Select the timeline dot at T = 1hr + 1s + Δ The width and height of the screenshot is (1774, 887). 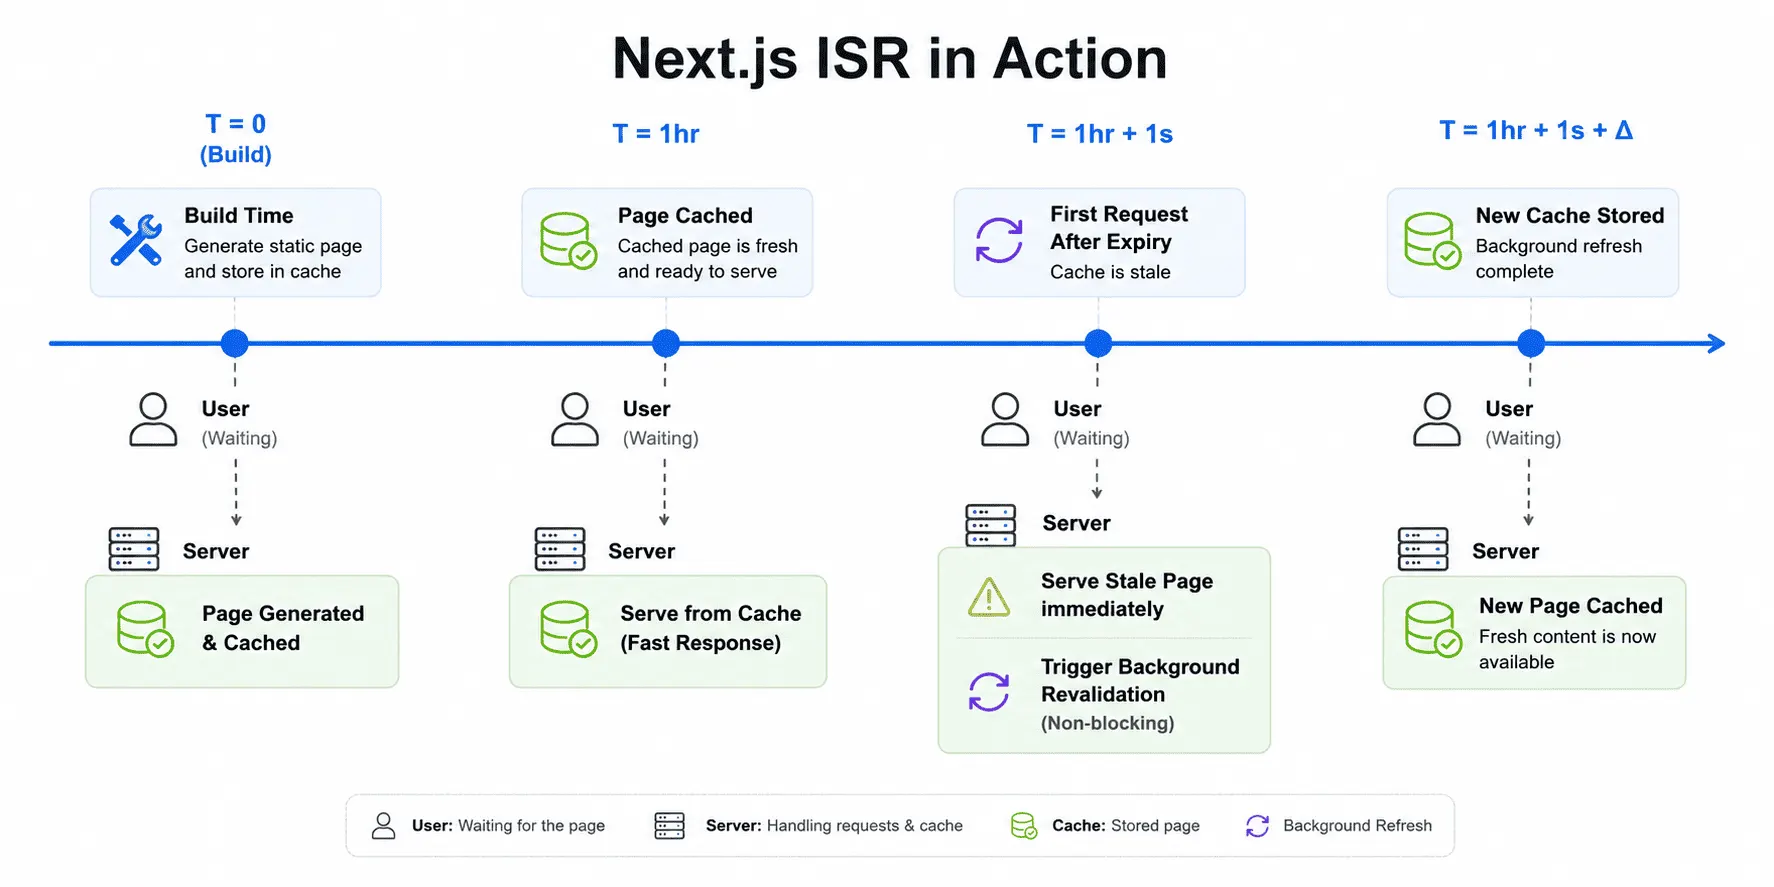[x=1531, y=343]
